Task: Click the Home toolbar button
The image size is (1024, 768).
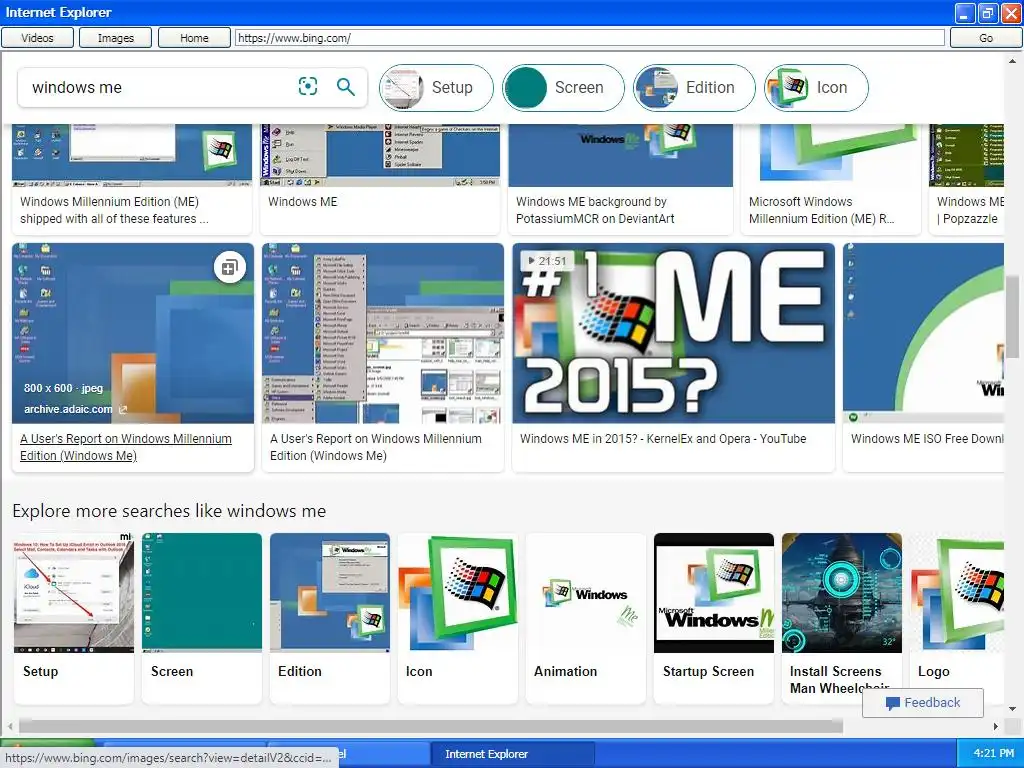Action: tap(194, 38)
